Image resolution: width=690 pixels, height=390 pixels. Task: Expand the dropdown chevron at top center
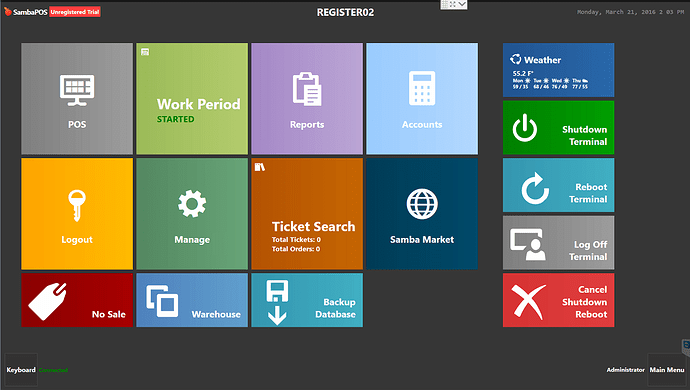click(x=462, y=4)
